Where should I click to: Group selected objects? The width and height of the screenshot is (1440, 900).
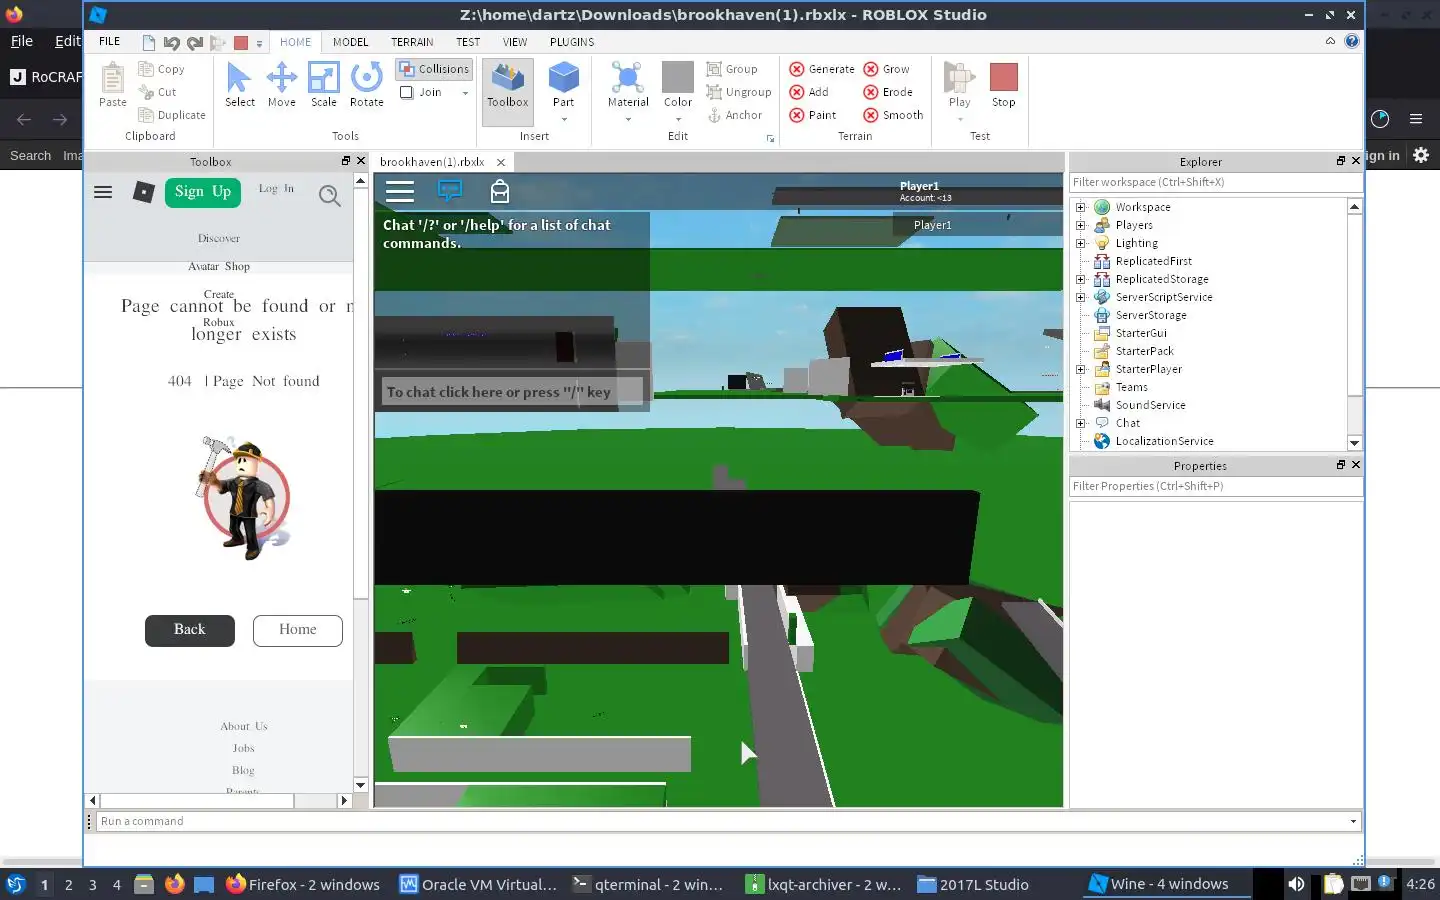[732, 69]
